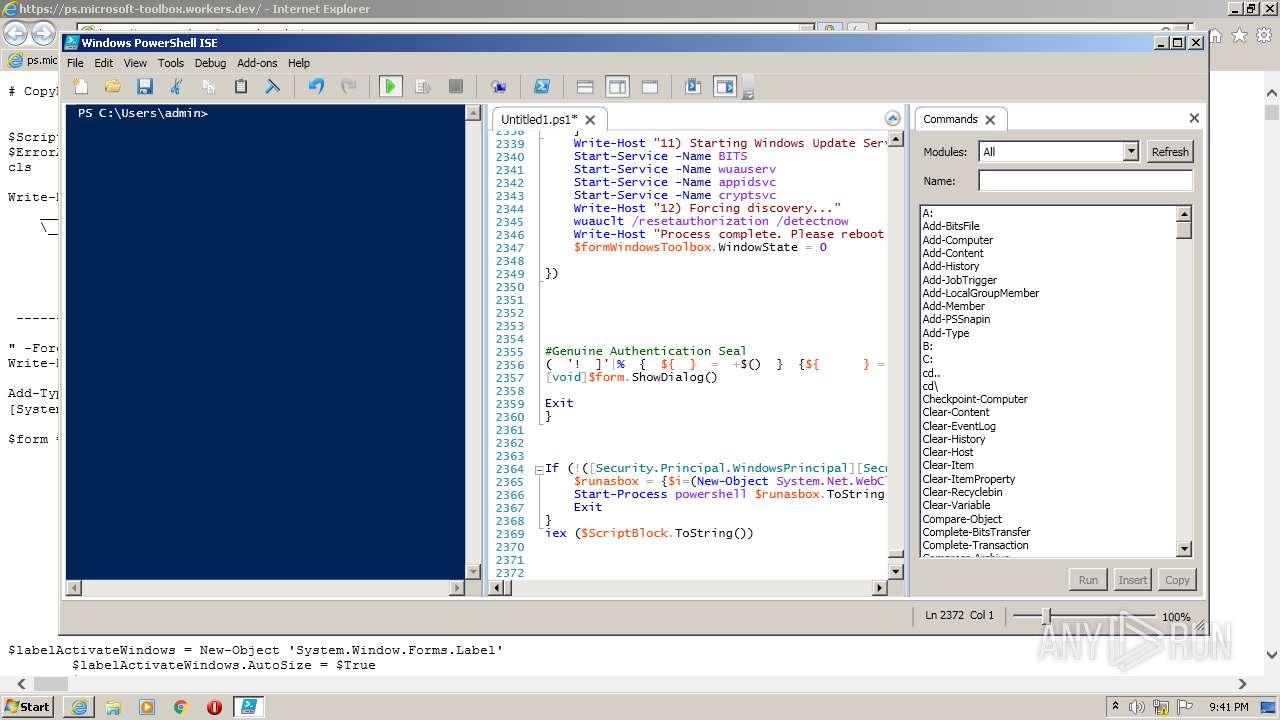Select Add-LocalGroupMember command

pos(981,293)
